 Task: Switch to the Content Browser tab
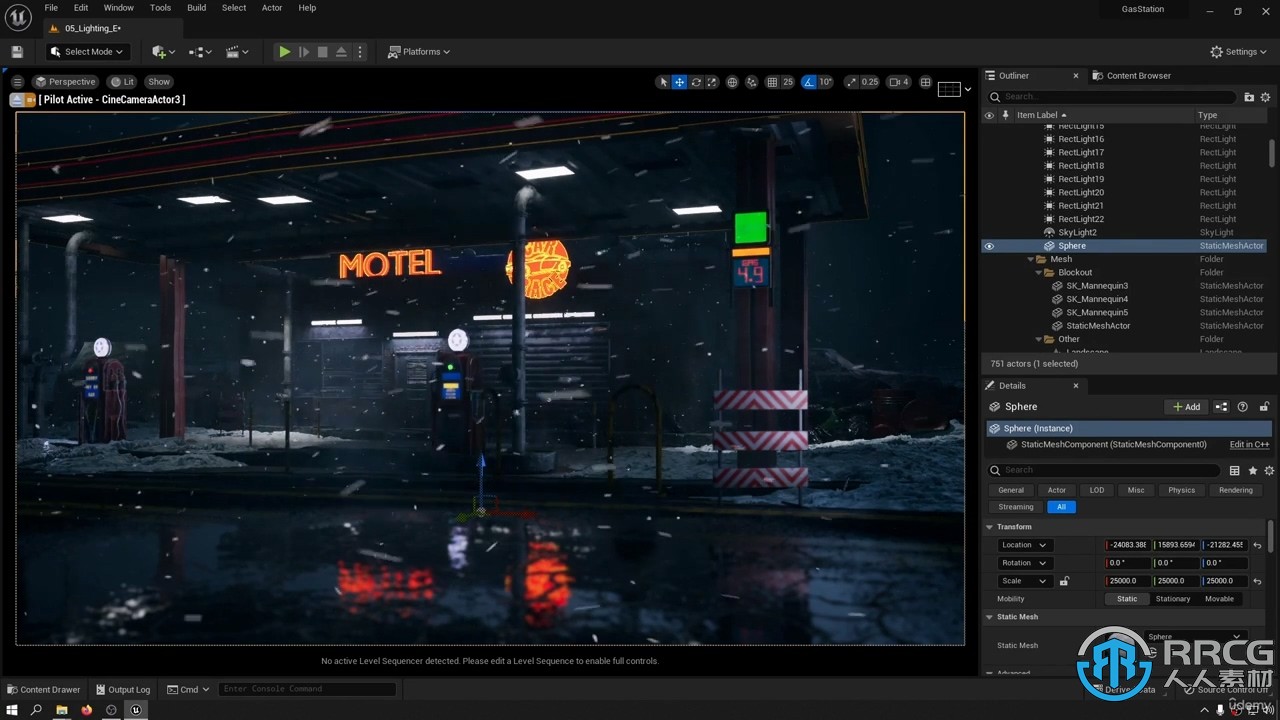[1131, 76]
